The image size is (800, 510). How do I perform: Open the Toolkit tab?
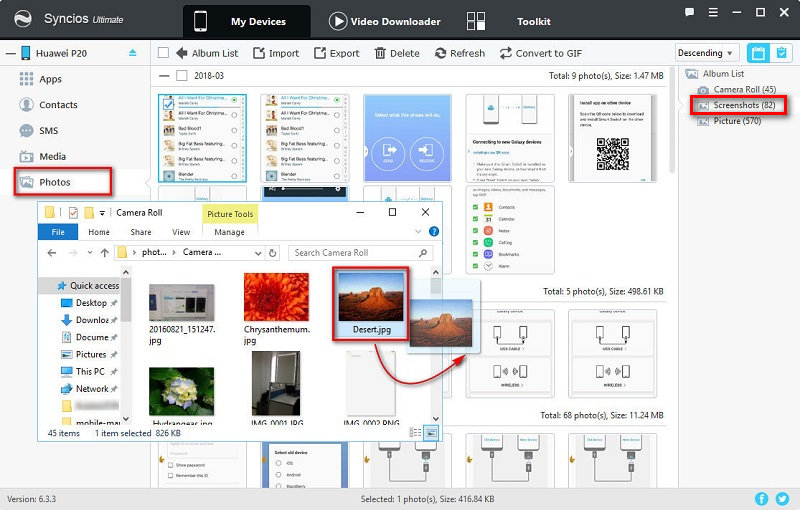point(509,21)
